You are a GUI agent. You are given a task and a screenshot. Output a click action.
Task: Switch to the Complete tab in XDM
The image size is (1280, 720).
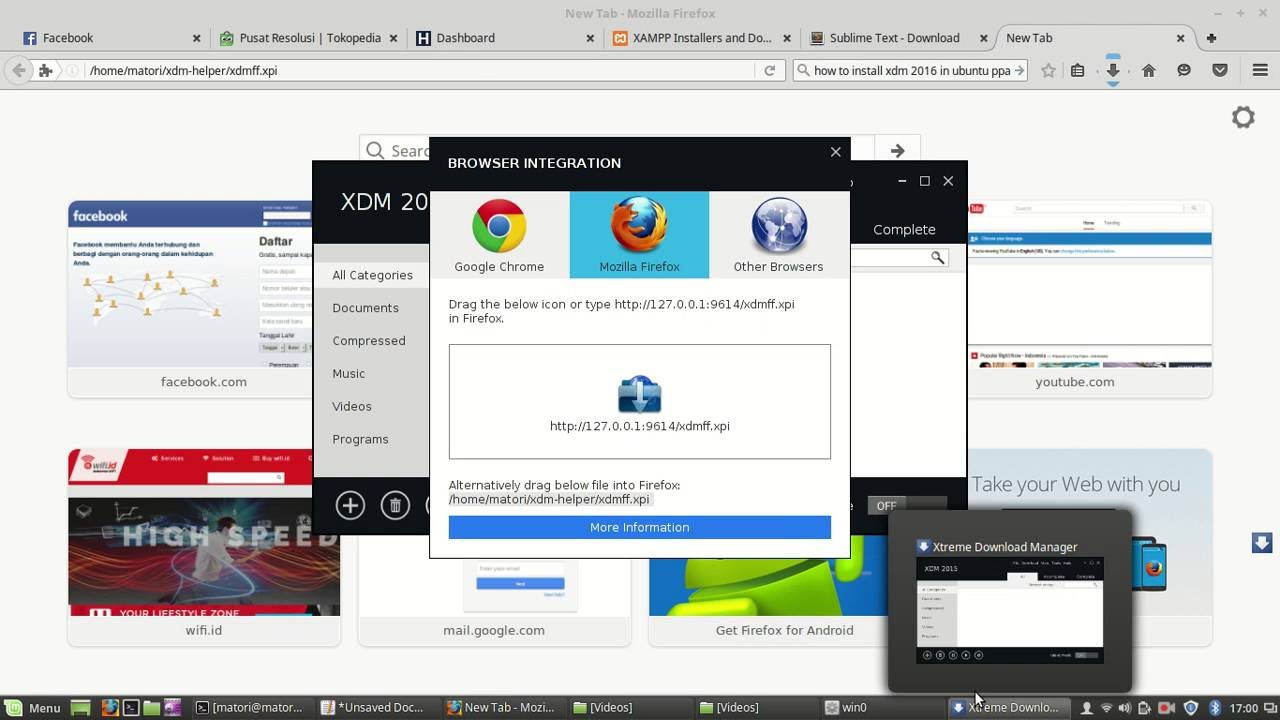(904, 229)
